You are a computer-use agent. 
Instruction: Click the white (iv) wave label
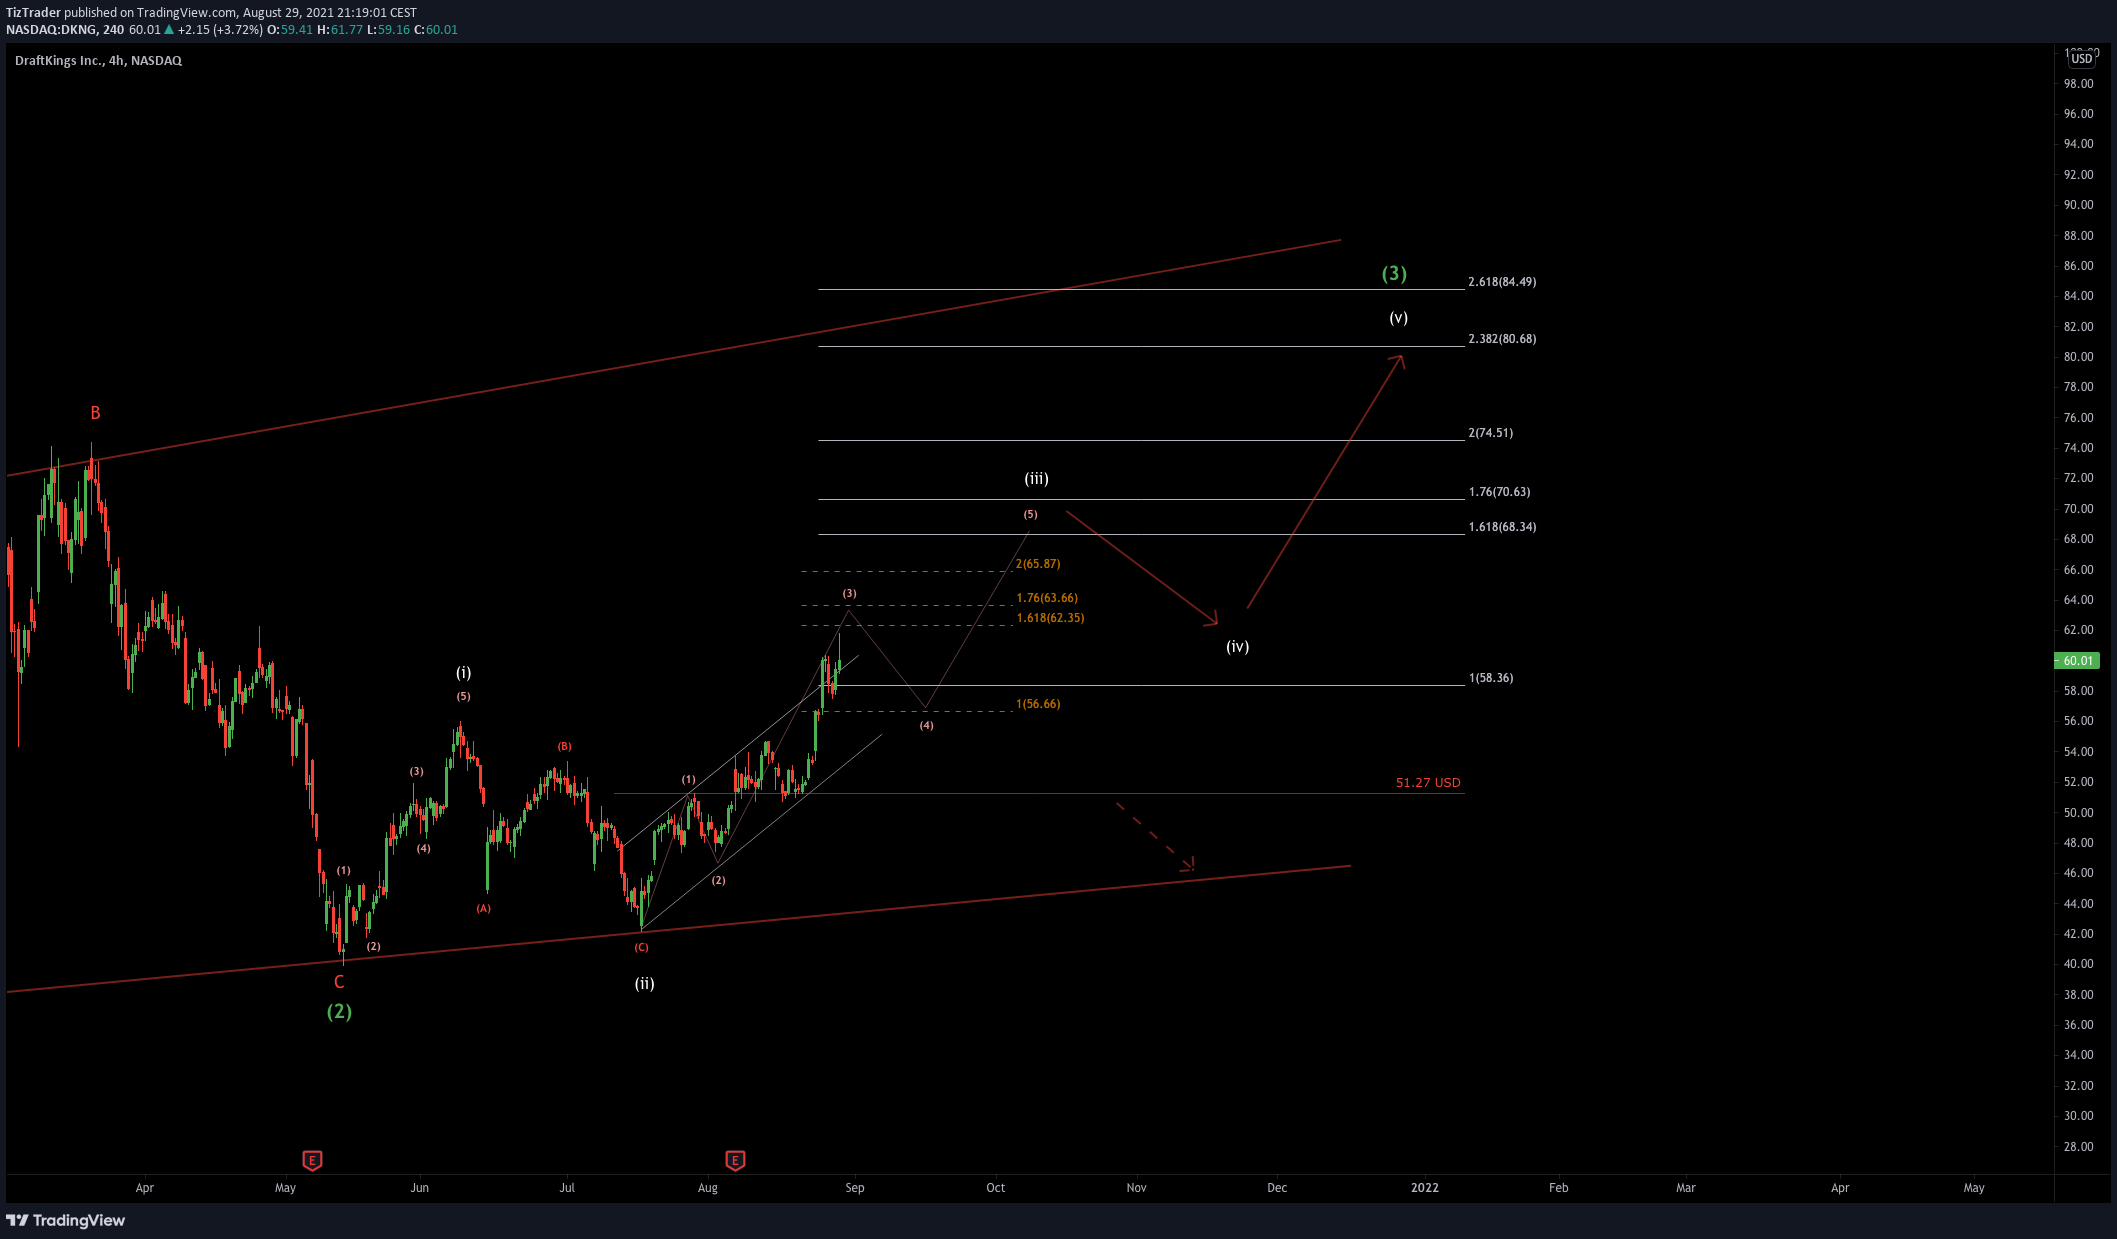1237,647
